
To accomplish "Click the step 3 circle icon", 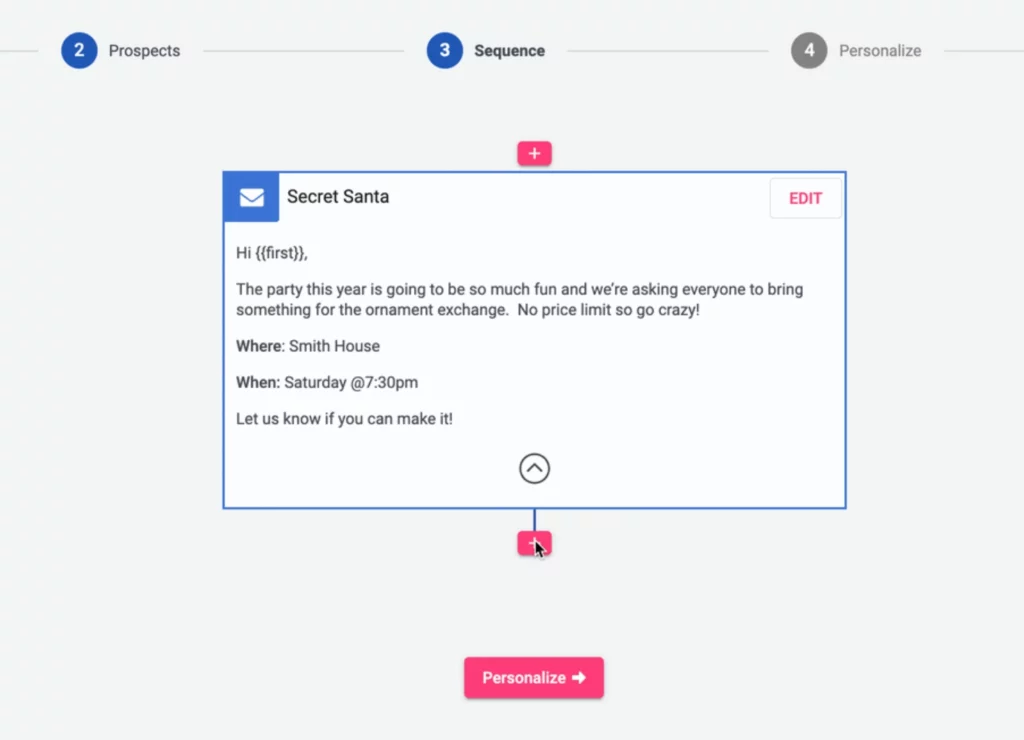I will click(x=445, y=50).
